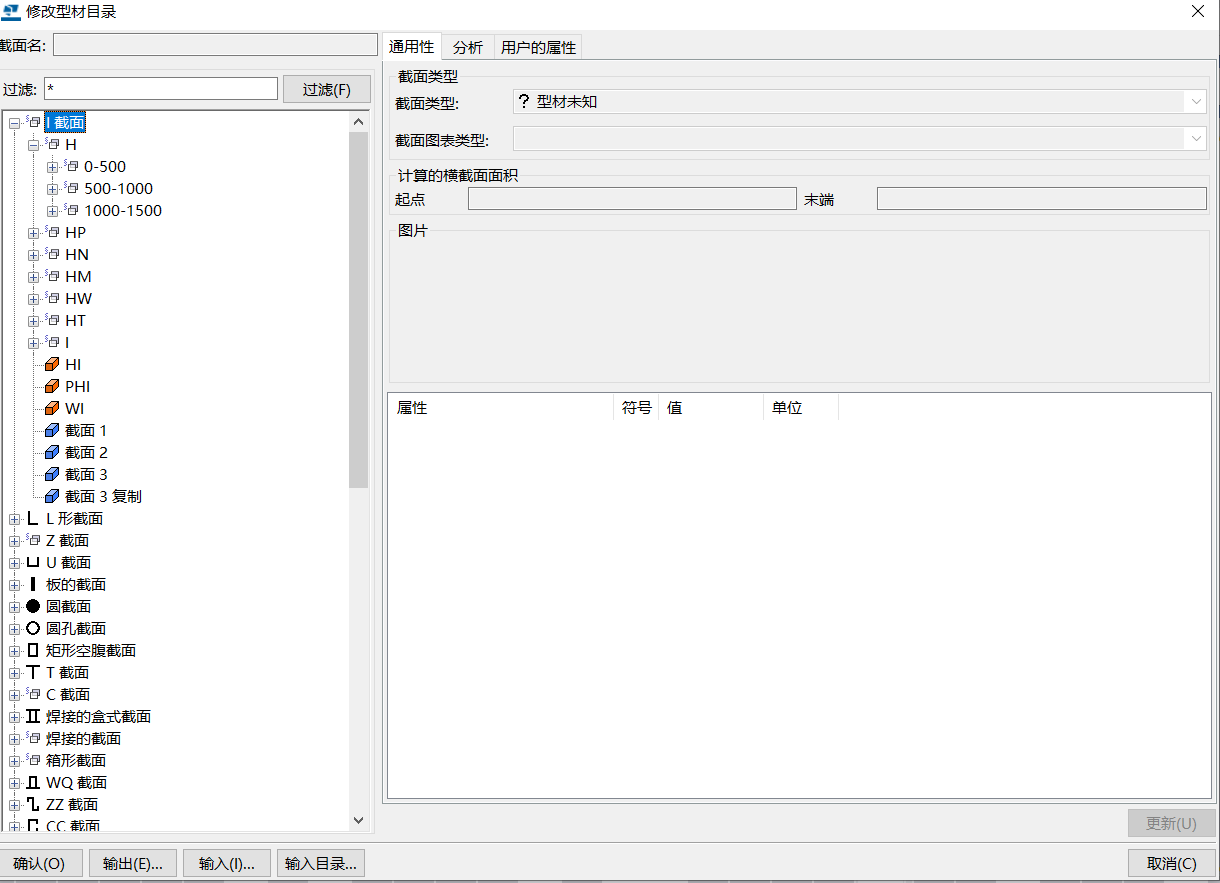Click the icon next to the HP folder

[x=52, y=232]
